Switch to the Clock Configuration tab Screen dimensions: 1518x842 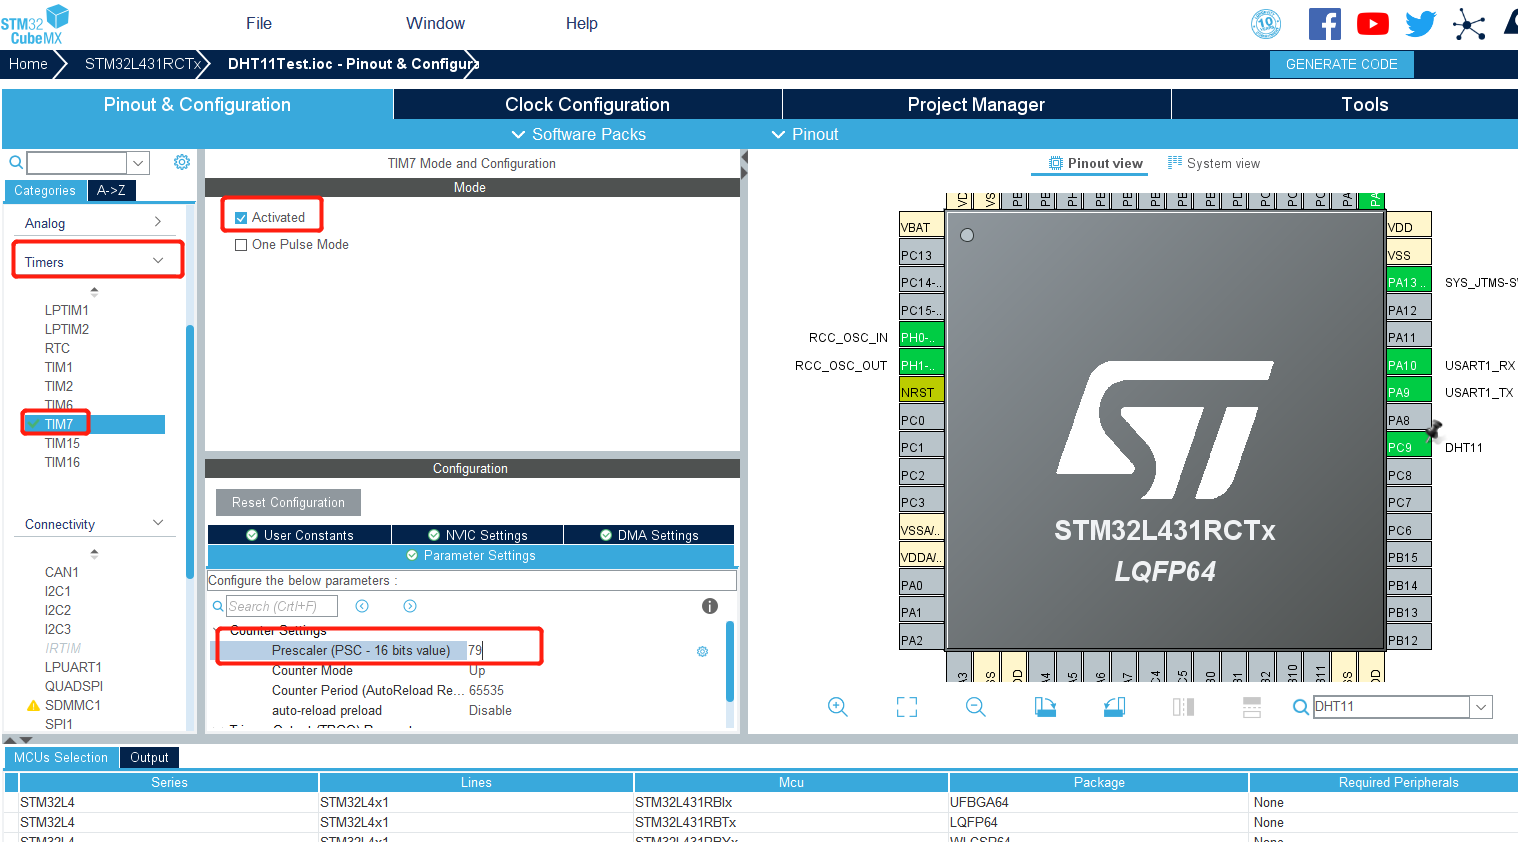tap(586, 104)
